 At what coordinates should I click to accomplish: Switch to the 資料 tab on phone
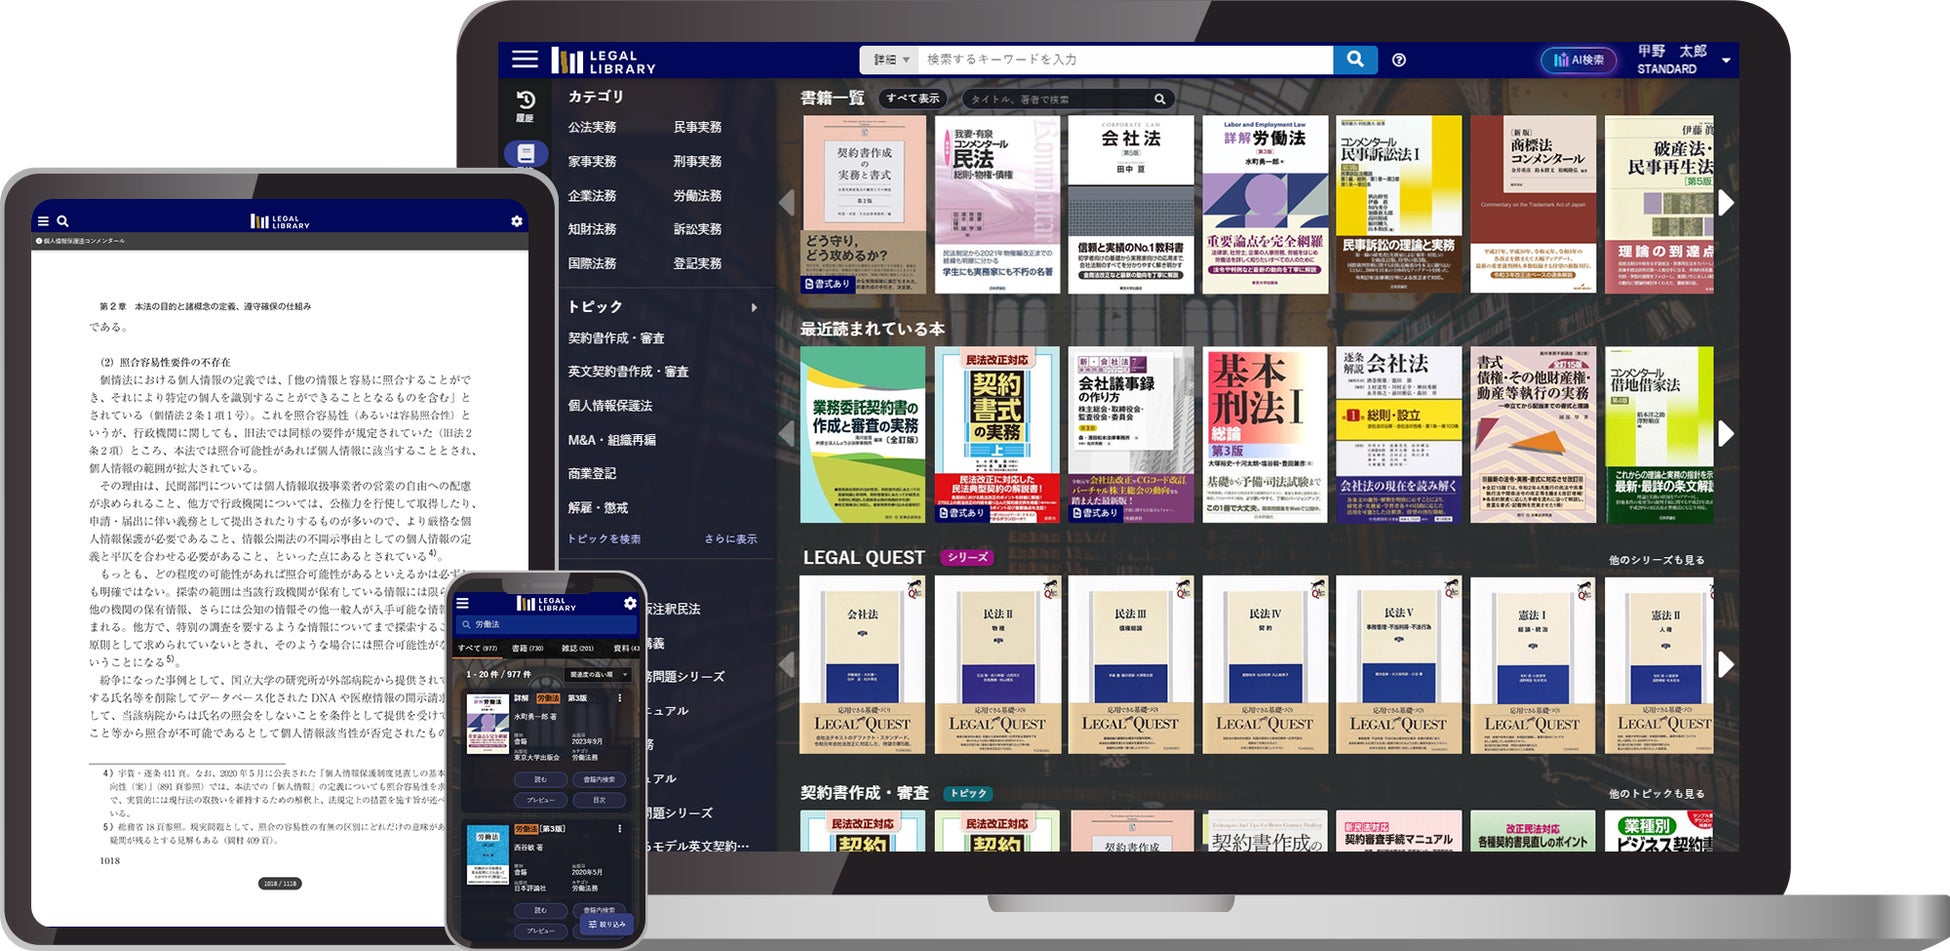click(x=626, y=648)
